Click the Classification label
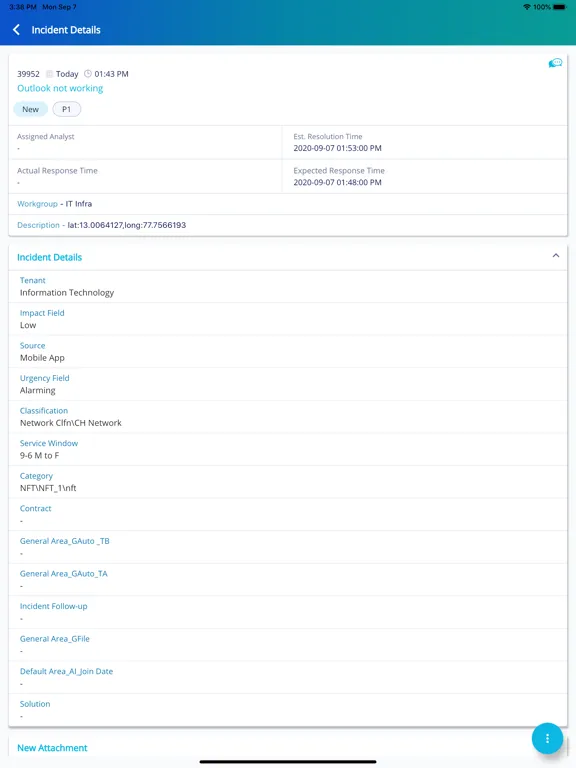Viewport: 576px width, 768px height. tap(44, 410)
